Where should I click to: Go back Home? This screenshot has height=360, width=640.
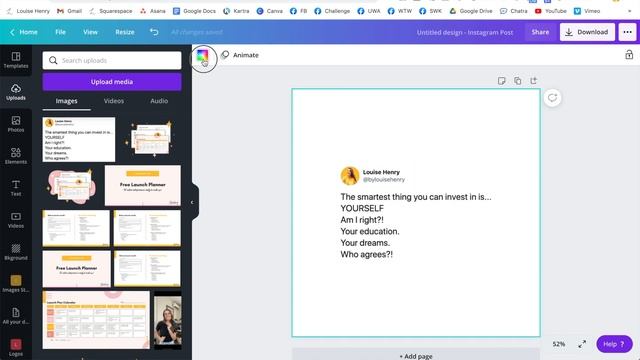point(24,32)
